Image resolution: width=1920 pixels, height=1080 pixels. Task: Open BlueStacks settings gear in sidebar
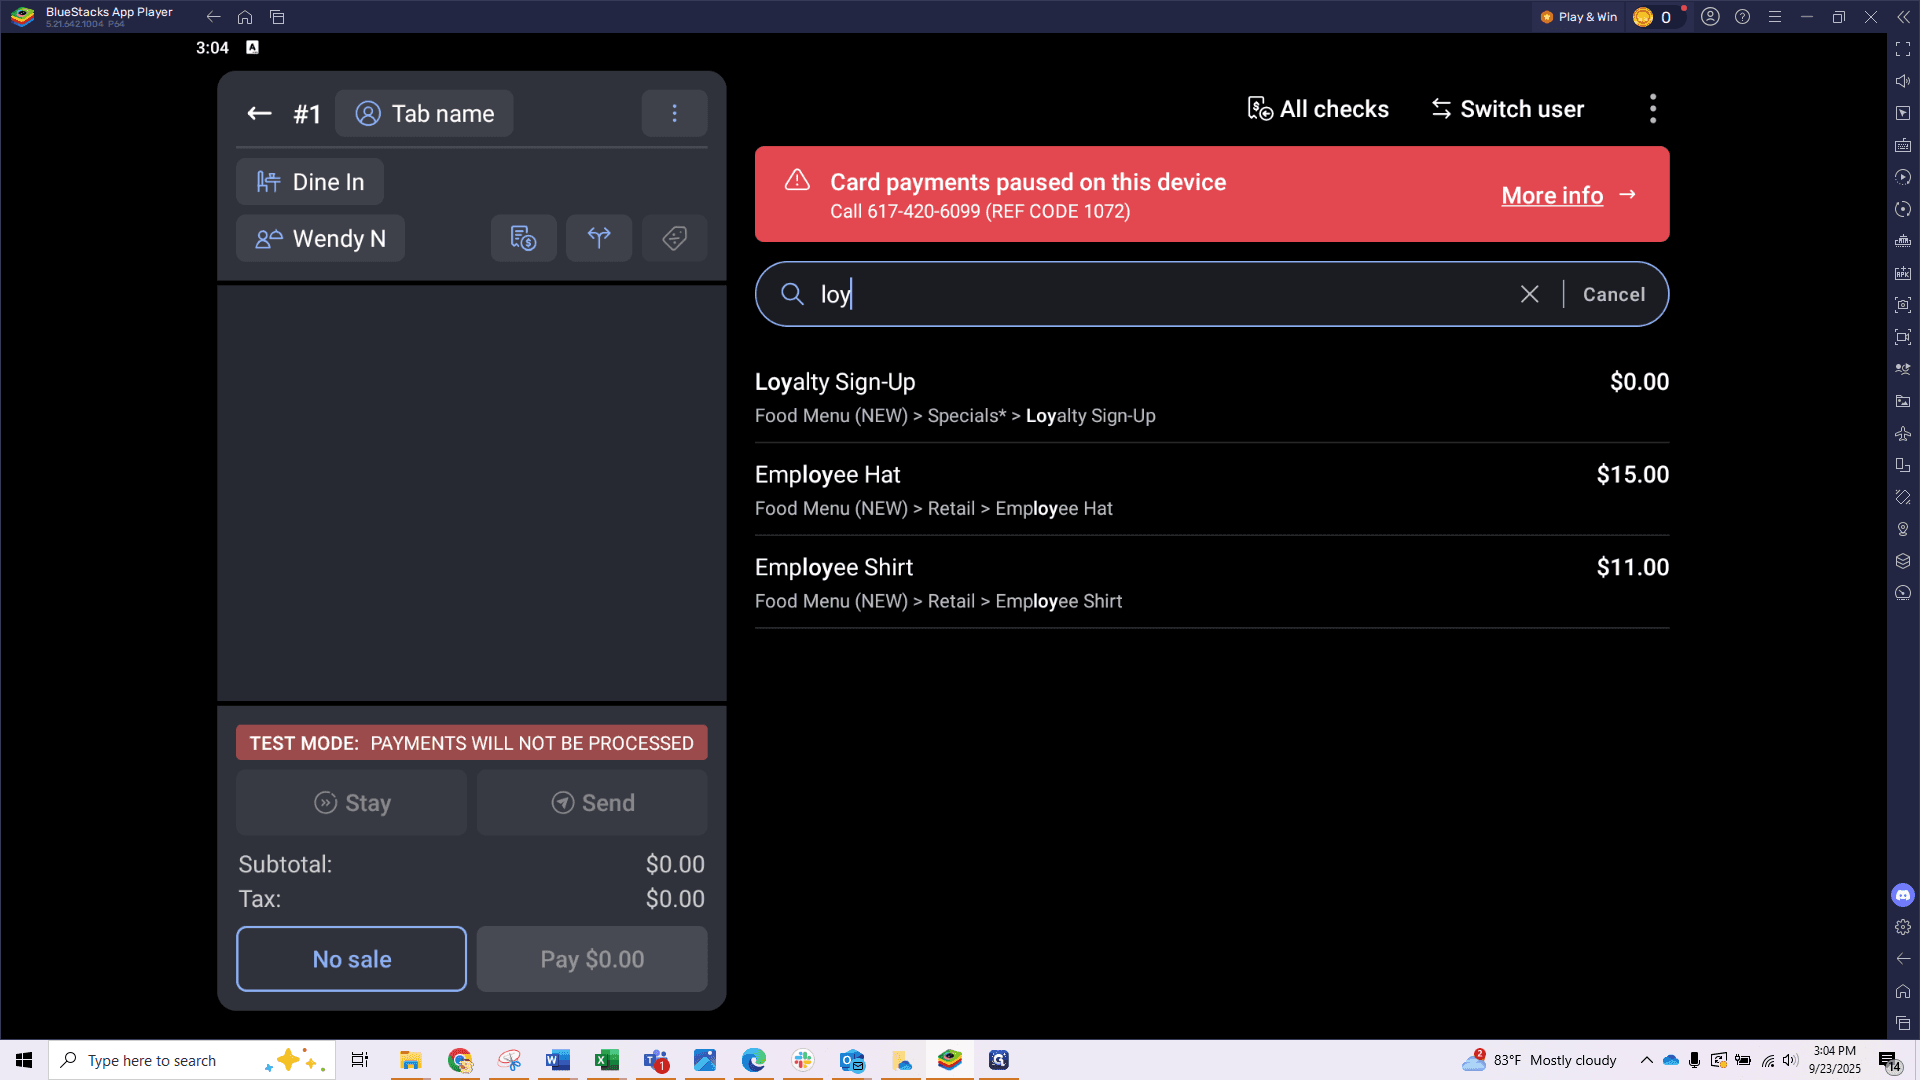(1903, 927)
